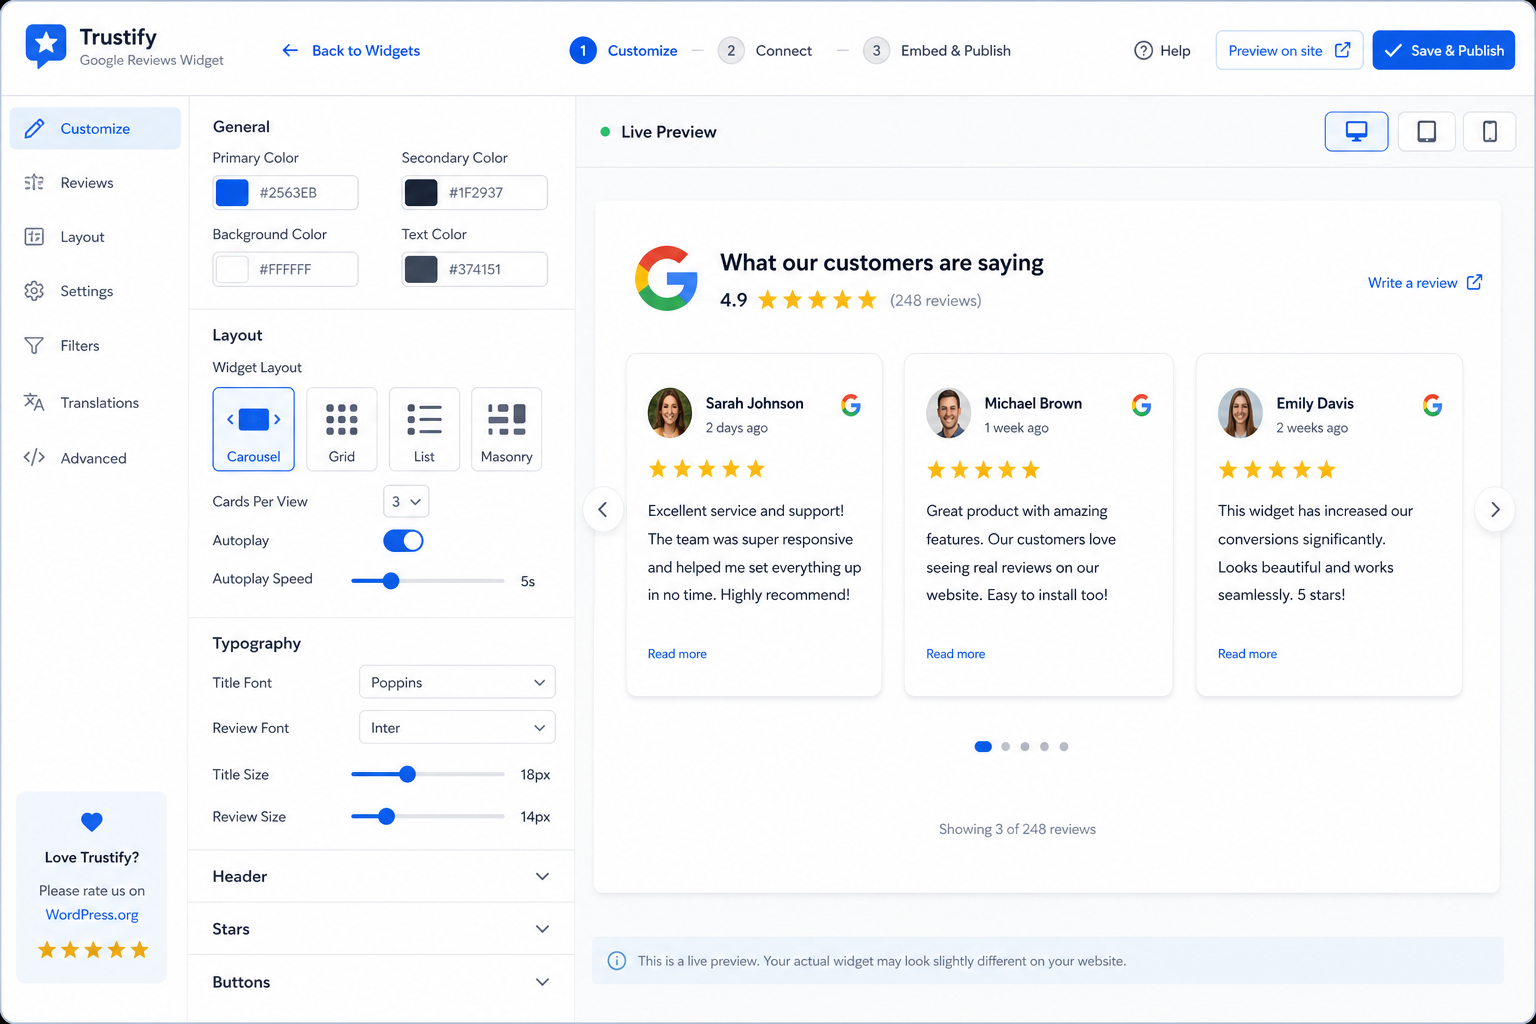This screenshot has width=1536, height=1024.
Task: Click Michael Brown's avatar photo
Action: 948,413
